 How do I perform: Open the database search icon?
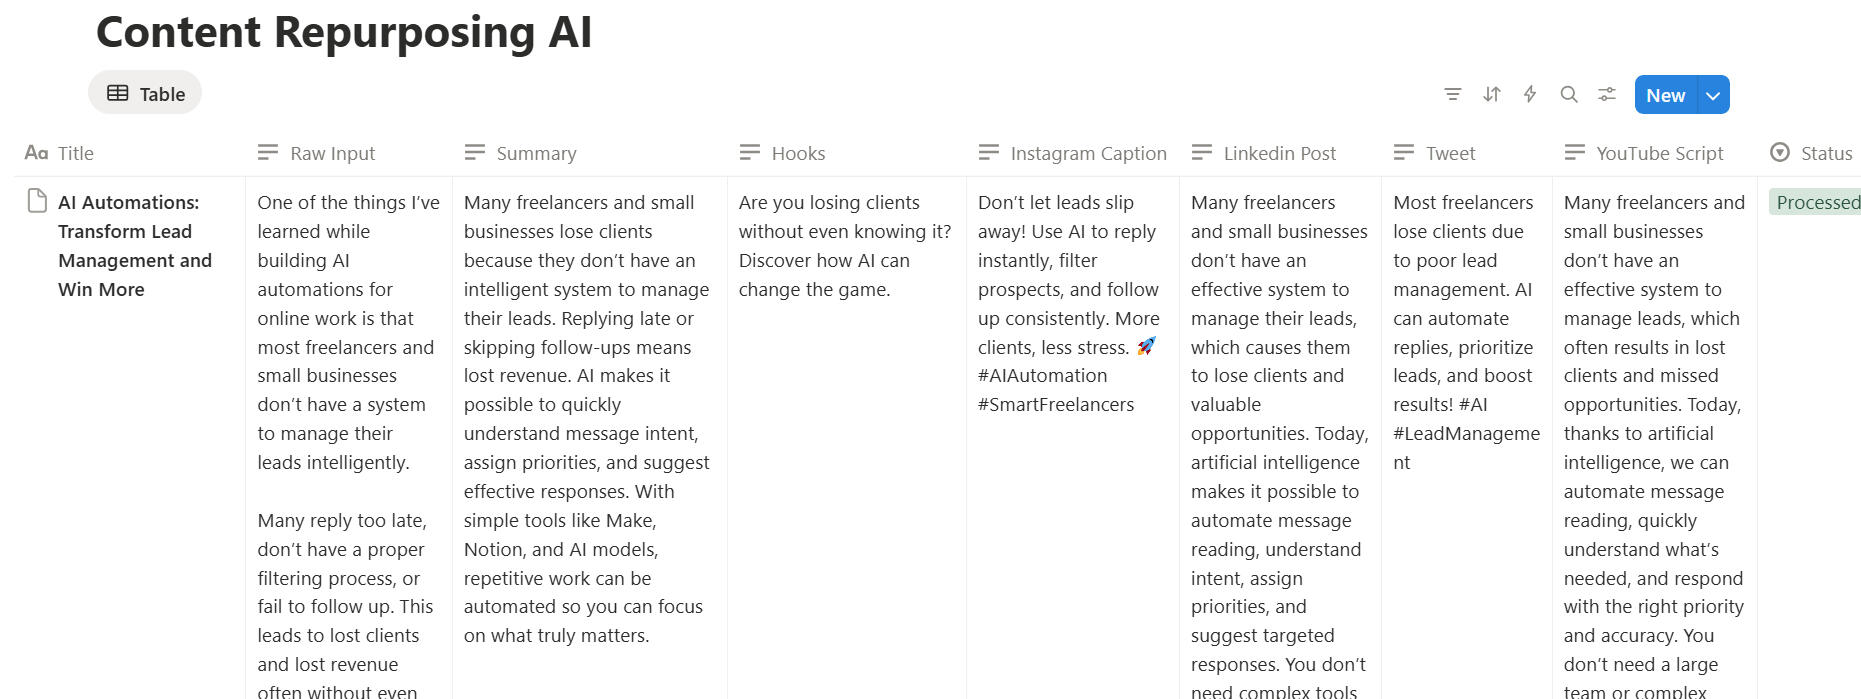pyautogui.click(x=1569, y=94)
